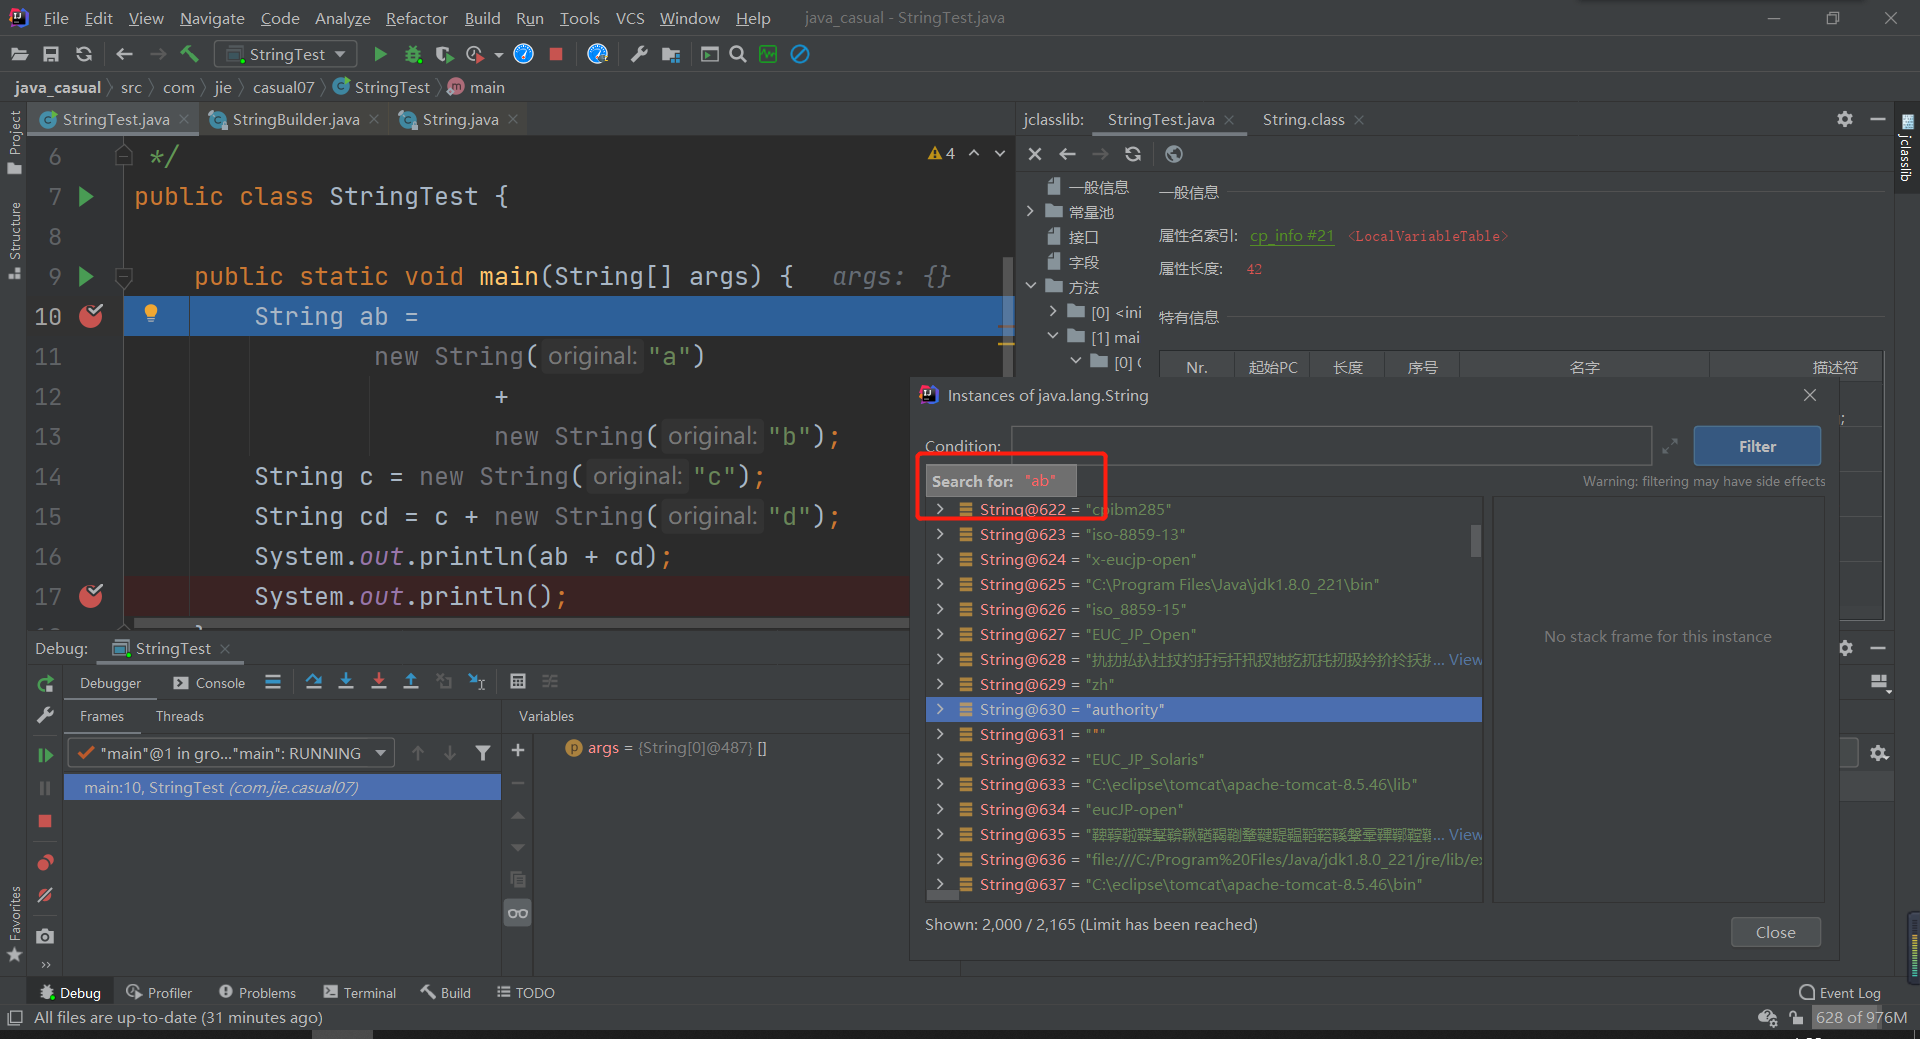Switch to Console debug tab
1920x1039 pixels.
[x=209, y=683]
